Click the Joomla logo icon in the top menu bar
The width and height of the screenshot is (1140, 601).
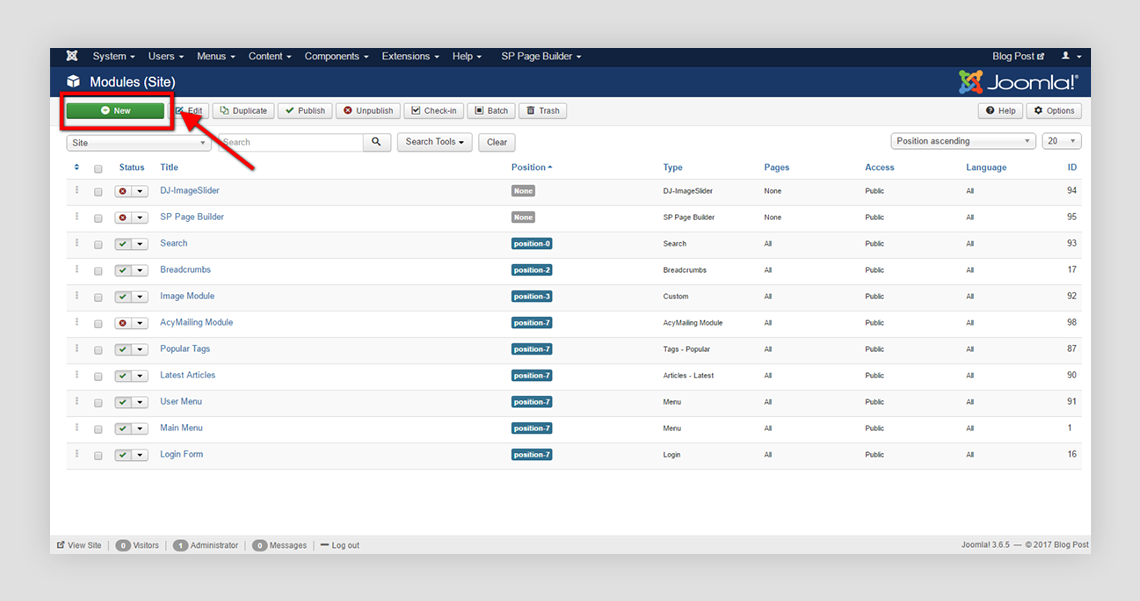tap(72, 56)
